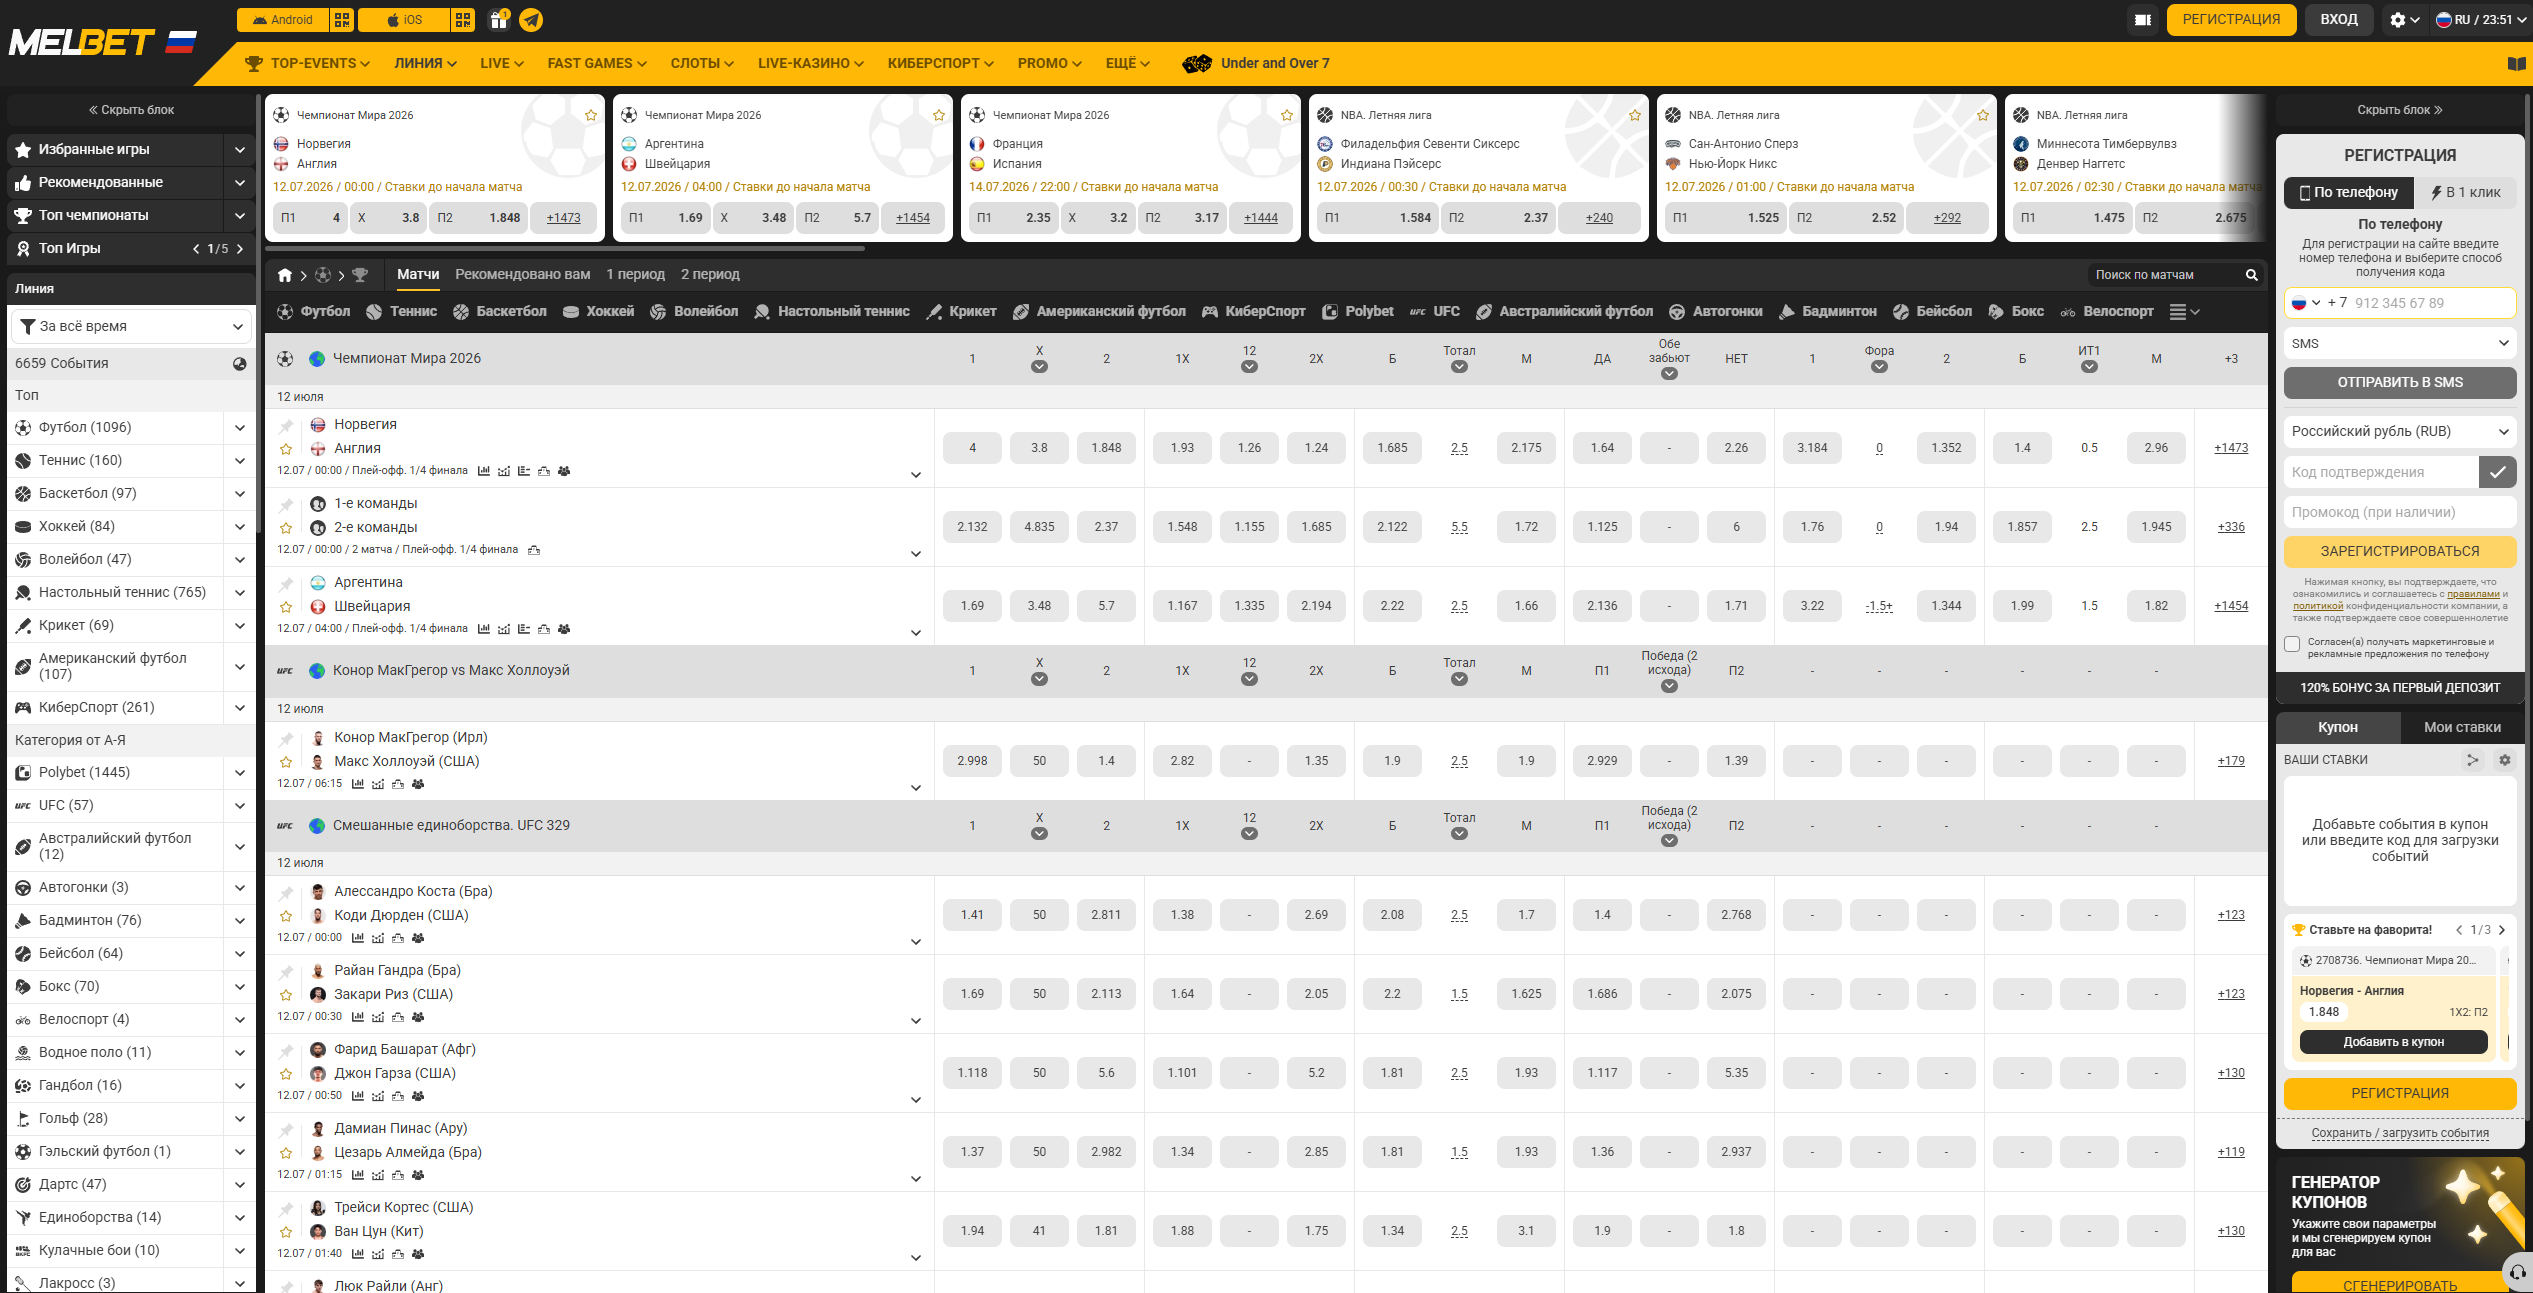Confirm code with the checkmark toggle
Image resolution: width=2533 pixels, height=1293 pixels.
(2497, 472)
